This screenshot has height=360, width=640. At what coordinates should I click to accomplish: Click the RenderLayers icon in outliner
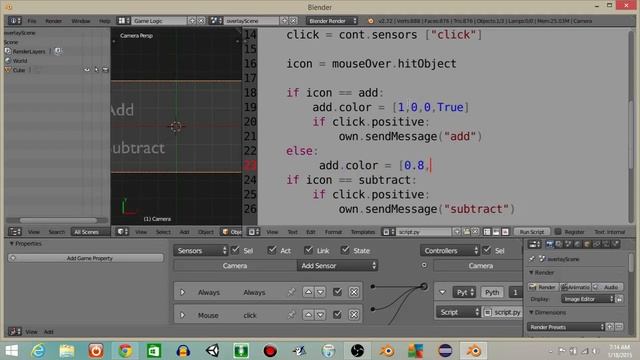tap(8, 51)
